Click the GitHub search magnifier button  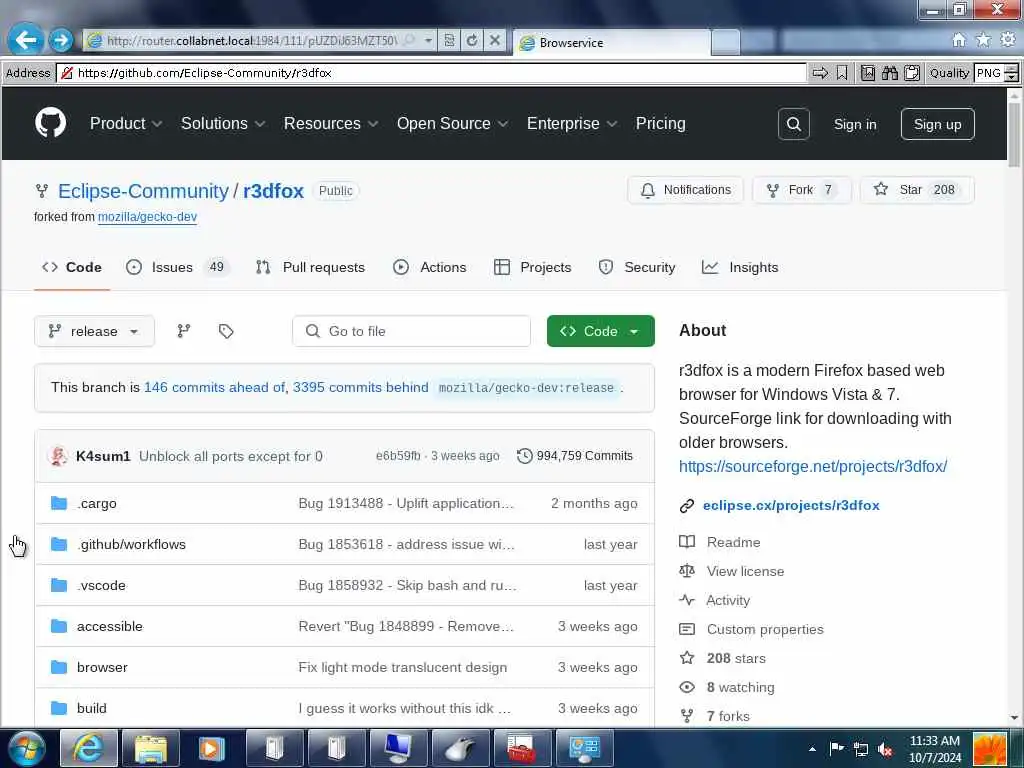793,124
